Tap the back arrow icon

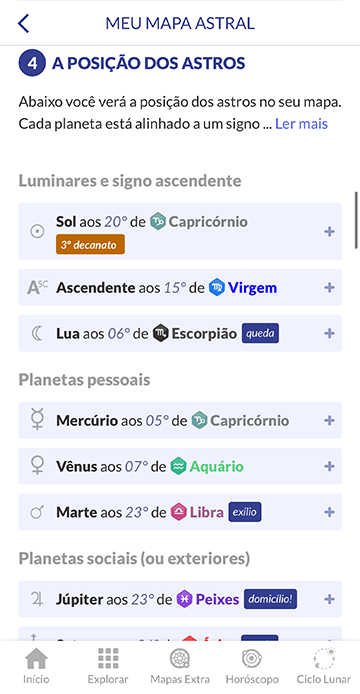(x=23, y=23)
